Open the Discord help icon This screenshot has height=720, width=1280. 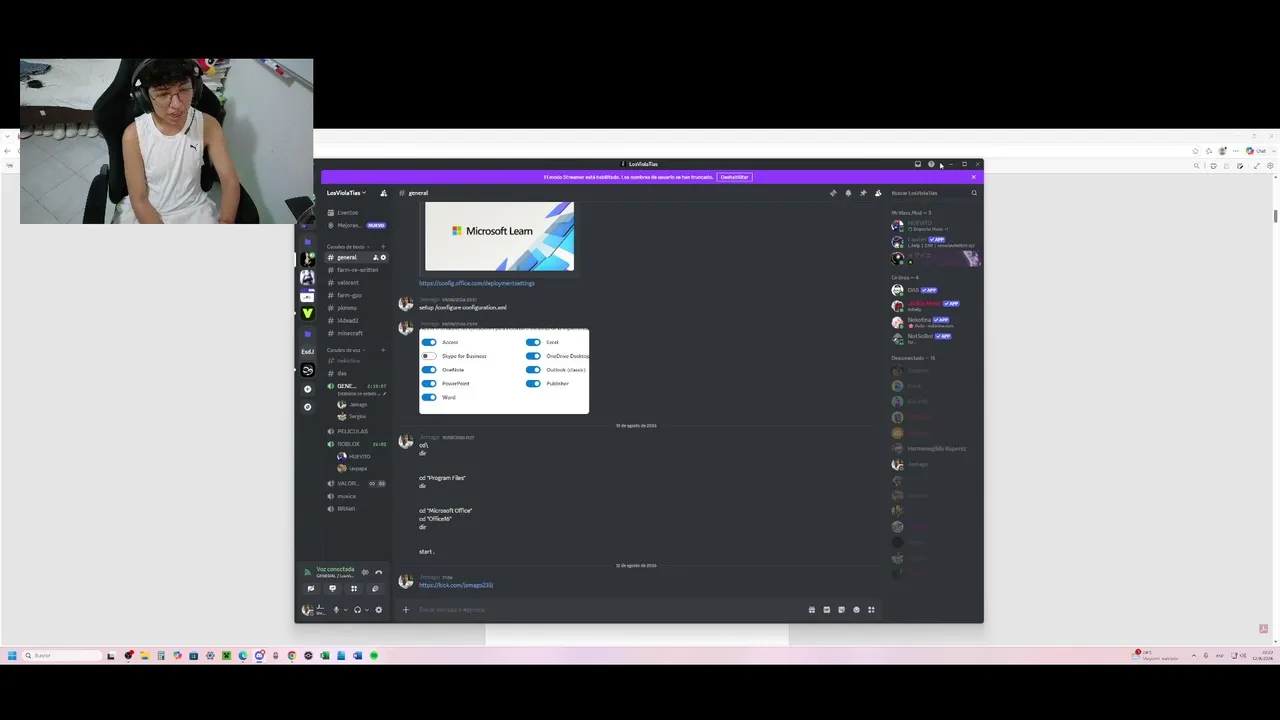pos(931,164)
